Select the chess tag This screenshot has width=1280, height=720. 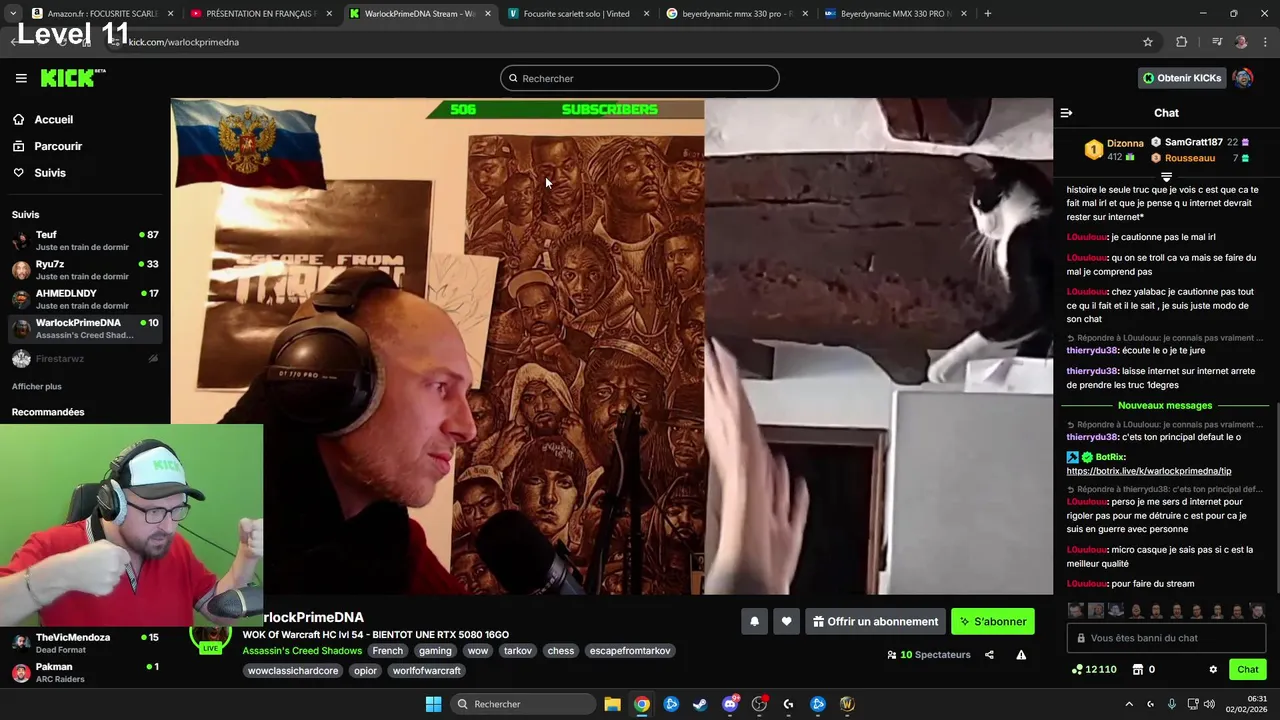click(561, 651)
